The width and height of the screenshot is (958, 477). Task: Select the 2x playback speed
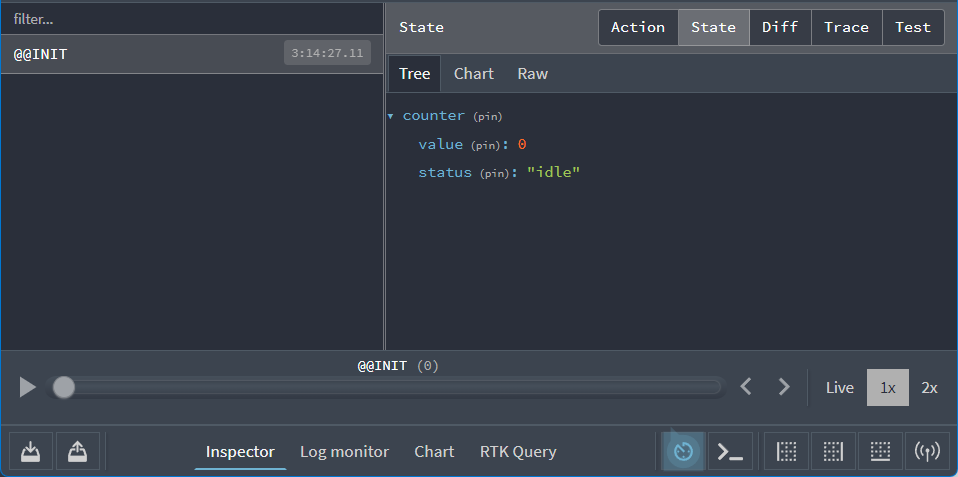click(x=929, y=388)
